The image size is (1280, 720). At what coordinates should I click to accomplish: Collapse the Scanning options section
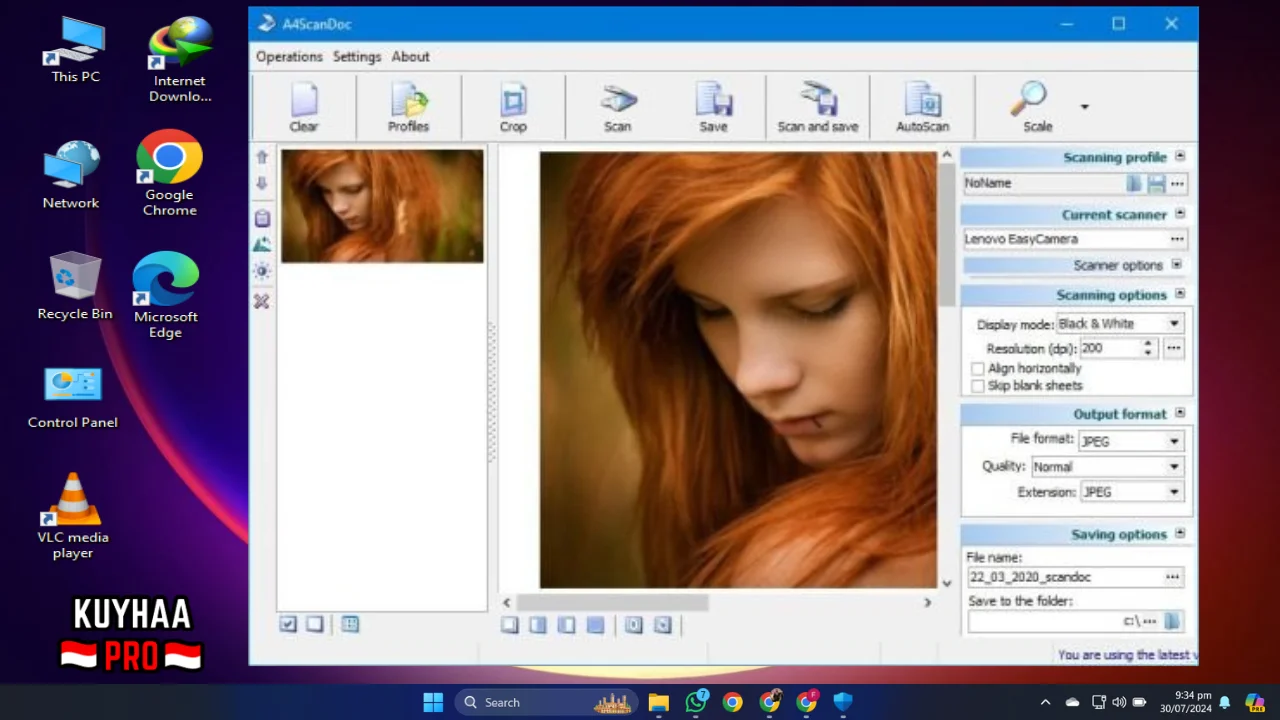tap(1180, 293)
